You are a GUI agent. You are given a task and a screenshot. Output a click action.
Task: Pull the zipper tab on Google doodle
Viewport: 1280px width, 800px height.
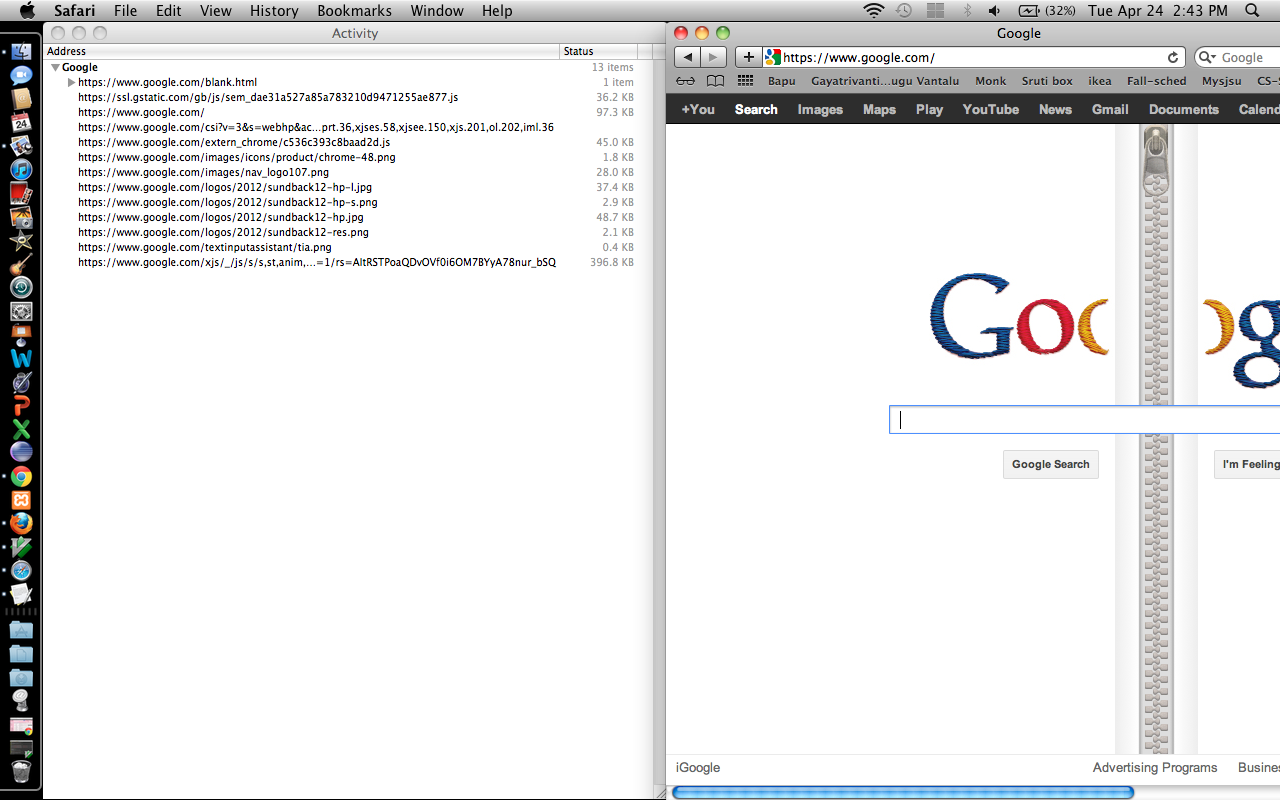pyautogui.click(x=1156, y=162)
